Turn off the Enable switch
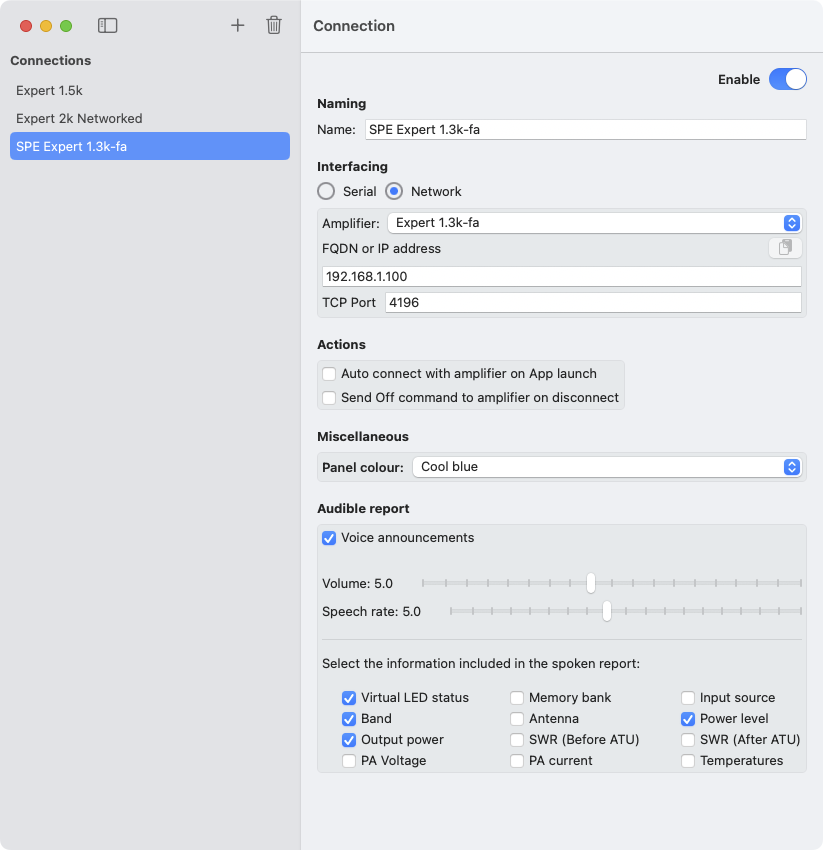 tap(787, 80)
